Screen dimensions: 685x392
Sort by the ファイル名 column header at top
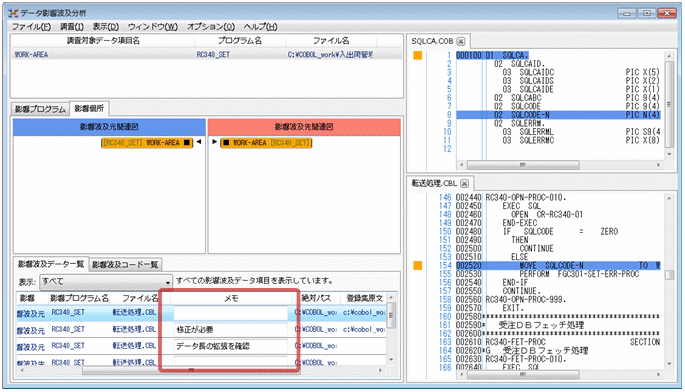pos(331,41)
